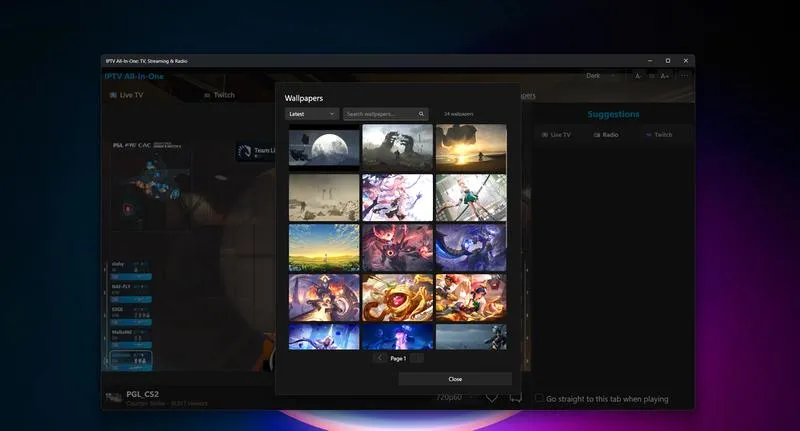Select the blue dragon character wallpaper
This screenshot has width=800, height=431.
click(471, 247)
